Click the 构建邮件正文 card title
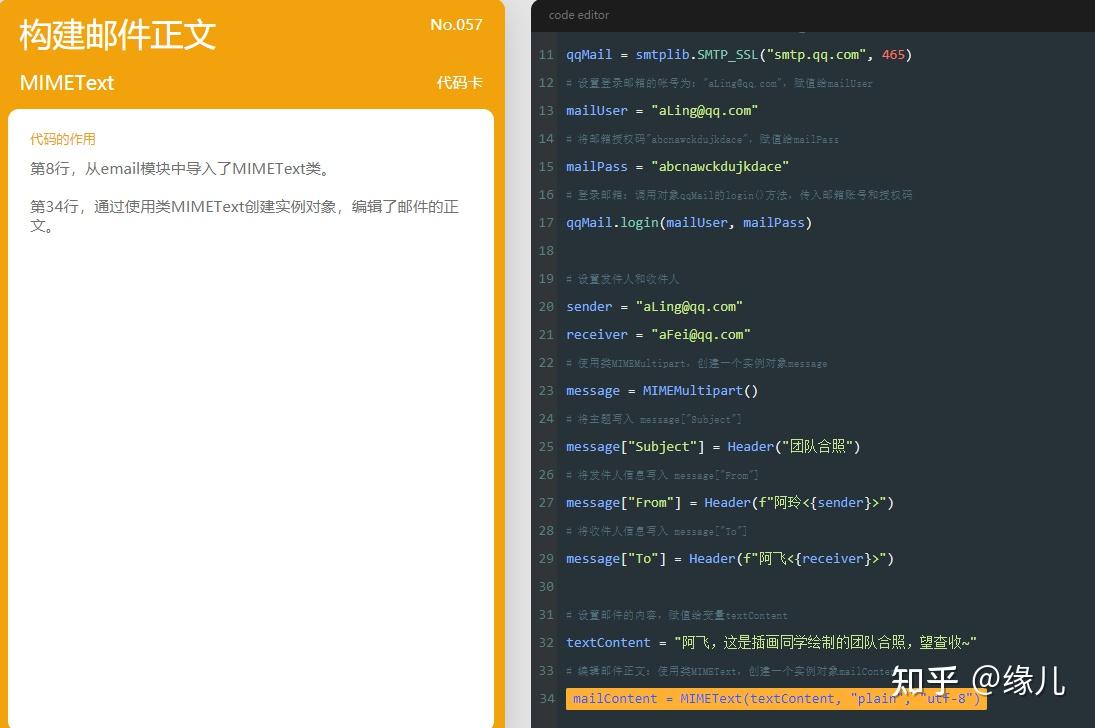The image size is (1095, 728). (116, 34)
